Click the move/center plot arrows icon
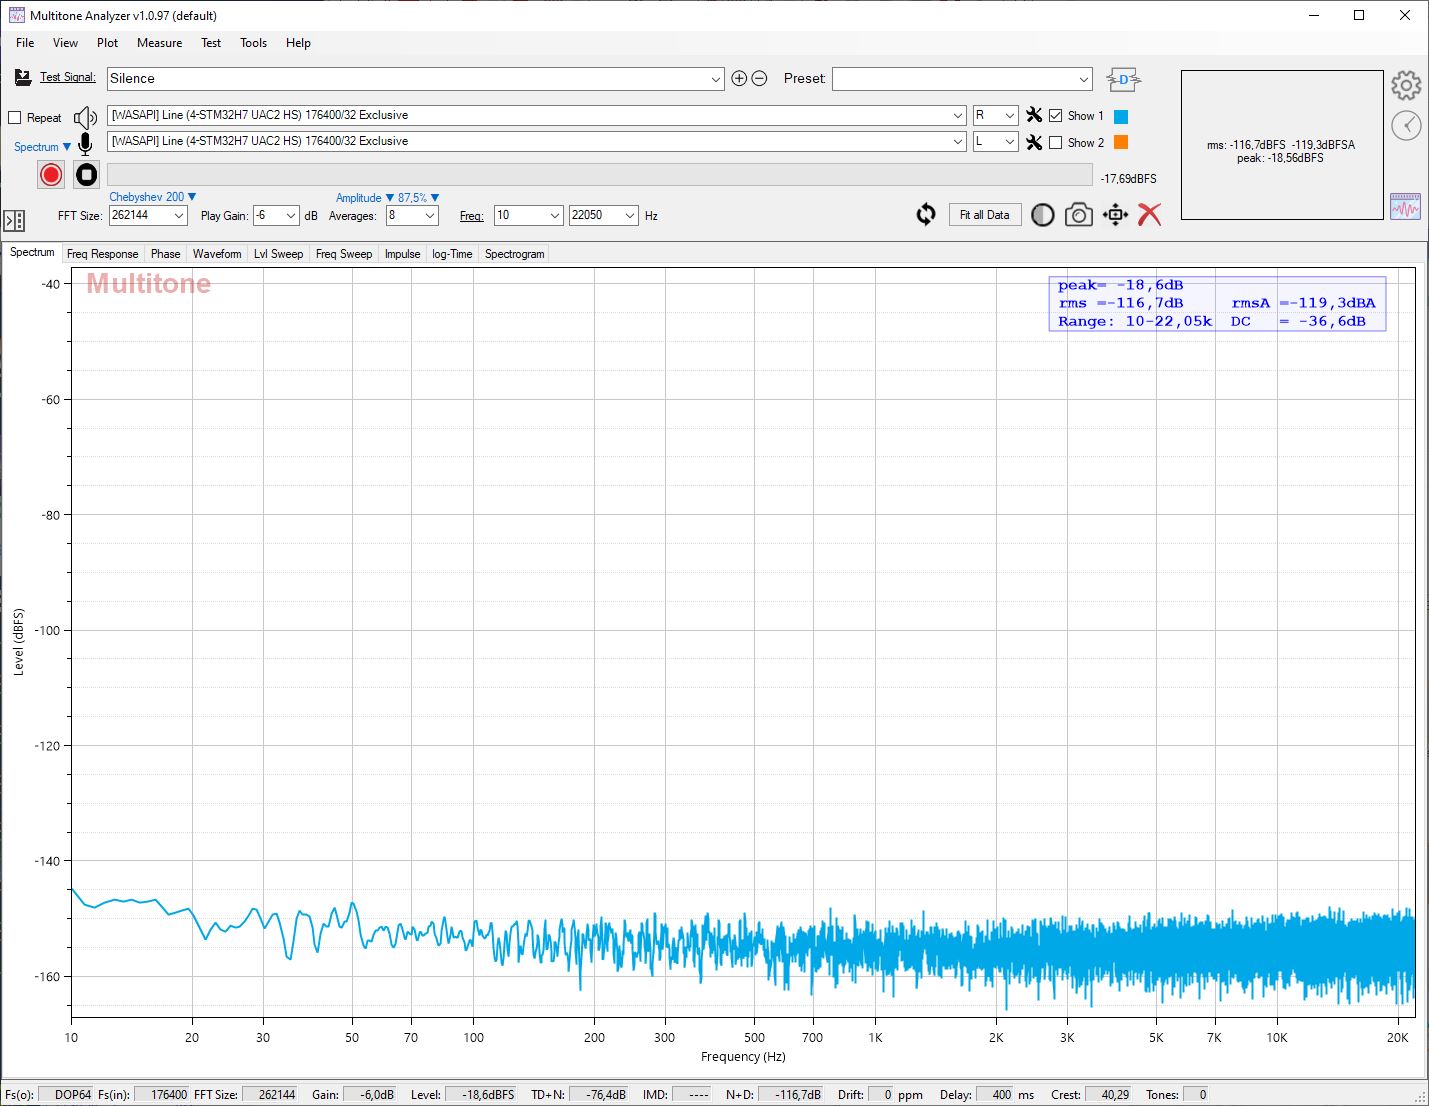Viewport: 1429px width, 1106px height. pos(1115,215)
